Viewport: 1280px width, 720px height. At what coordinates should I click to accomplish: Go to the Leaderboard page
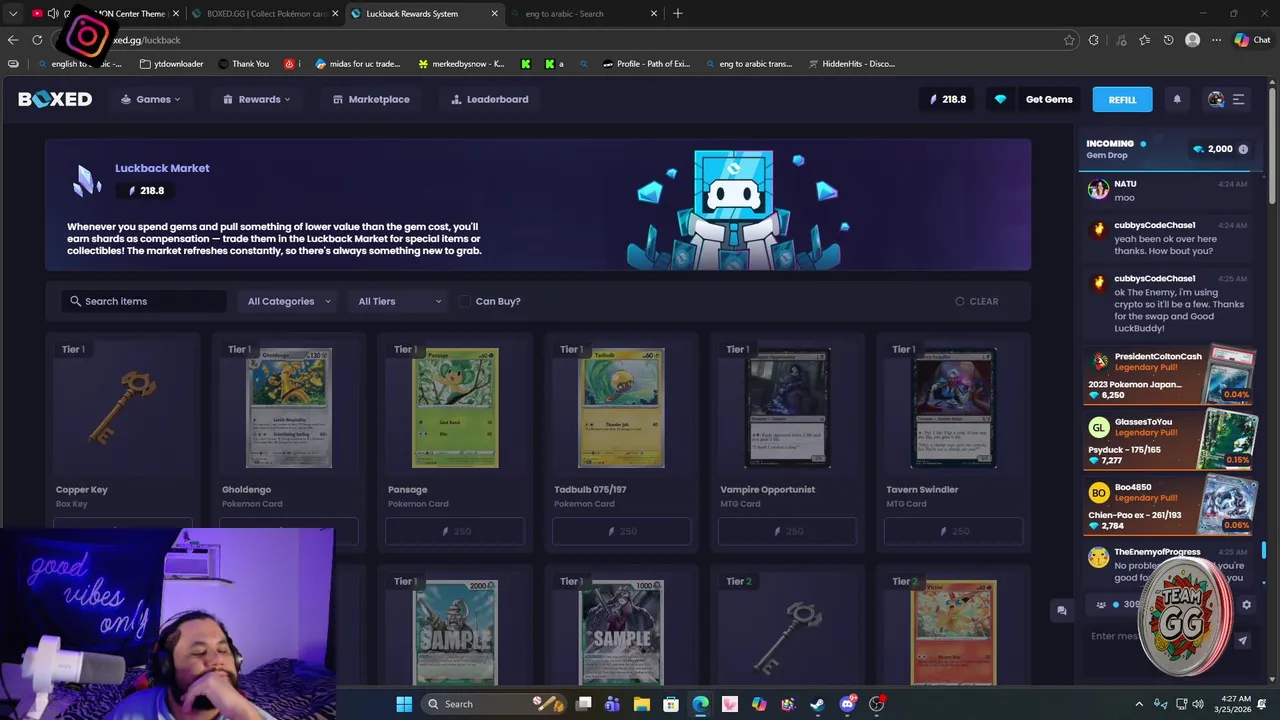(x=490, y=99)
